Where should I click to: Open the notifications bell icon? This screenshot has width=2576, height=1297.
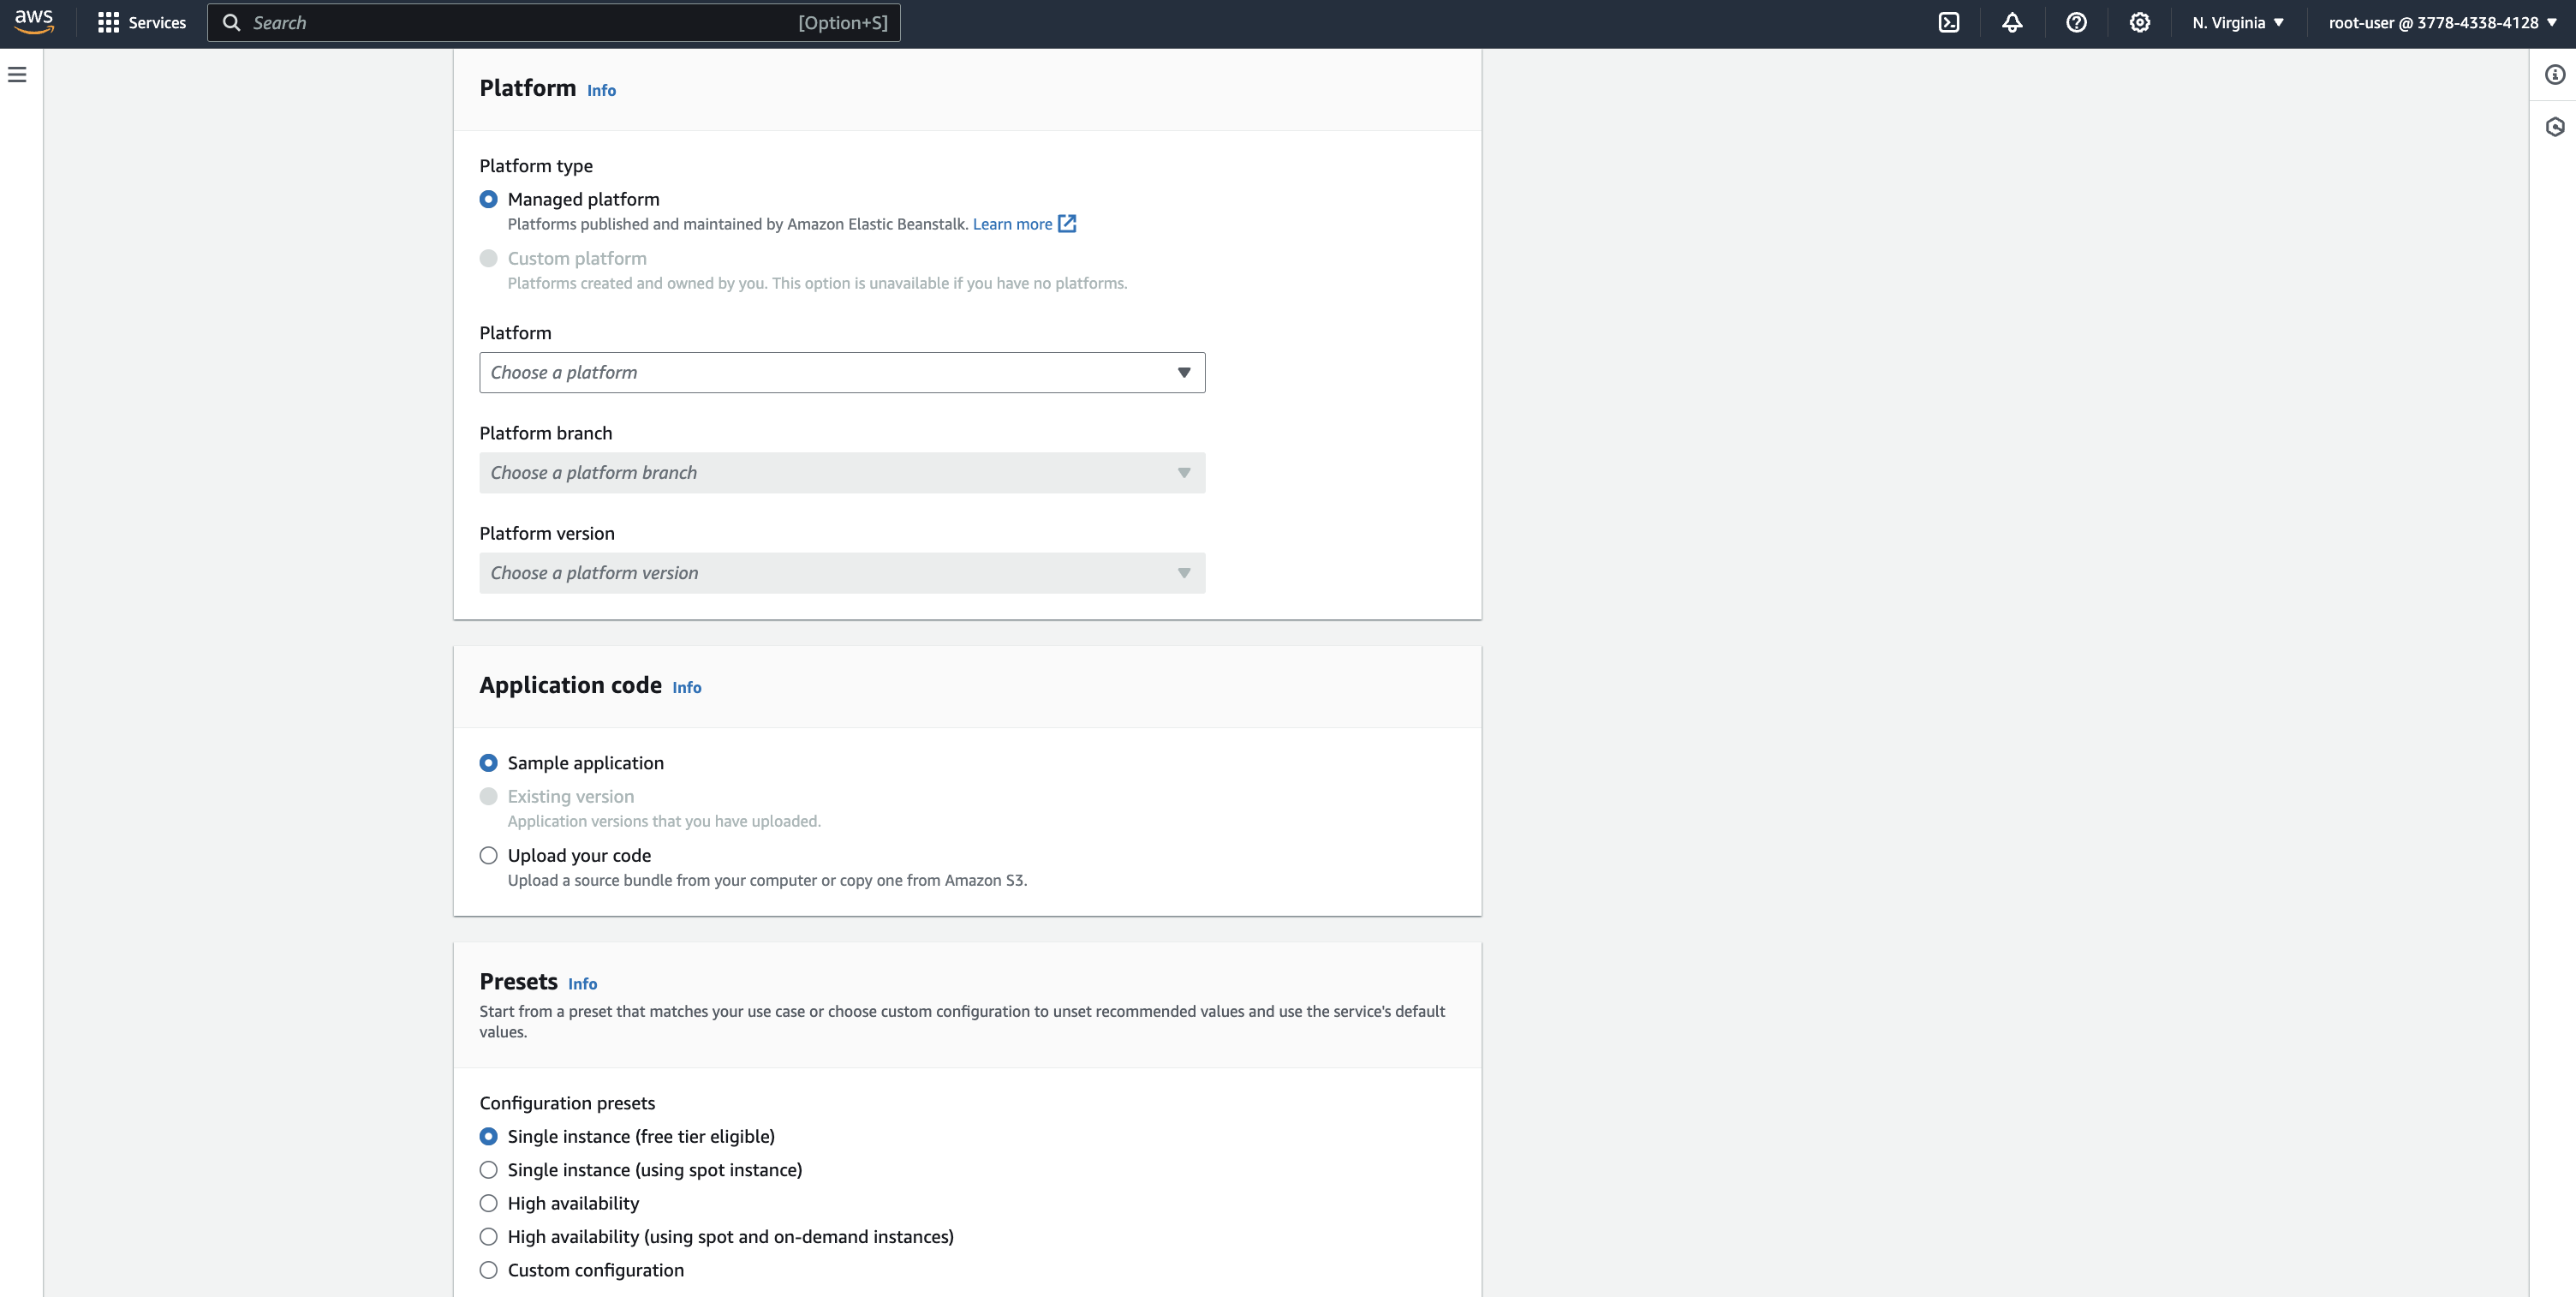(x=2012, y=23)
